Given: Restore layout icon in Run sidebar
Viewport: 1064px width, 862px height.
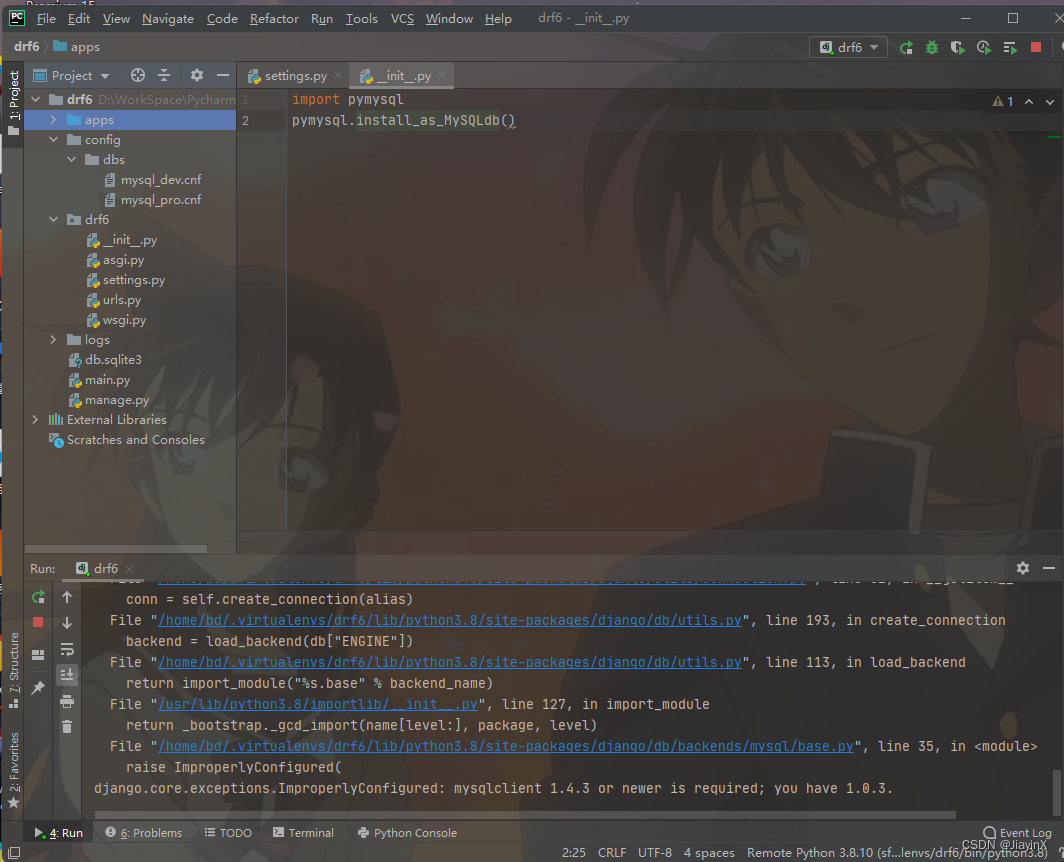Looking at the screenshot, I should (x=38, y=654).
